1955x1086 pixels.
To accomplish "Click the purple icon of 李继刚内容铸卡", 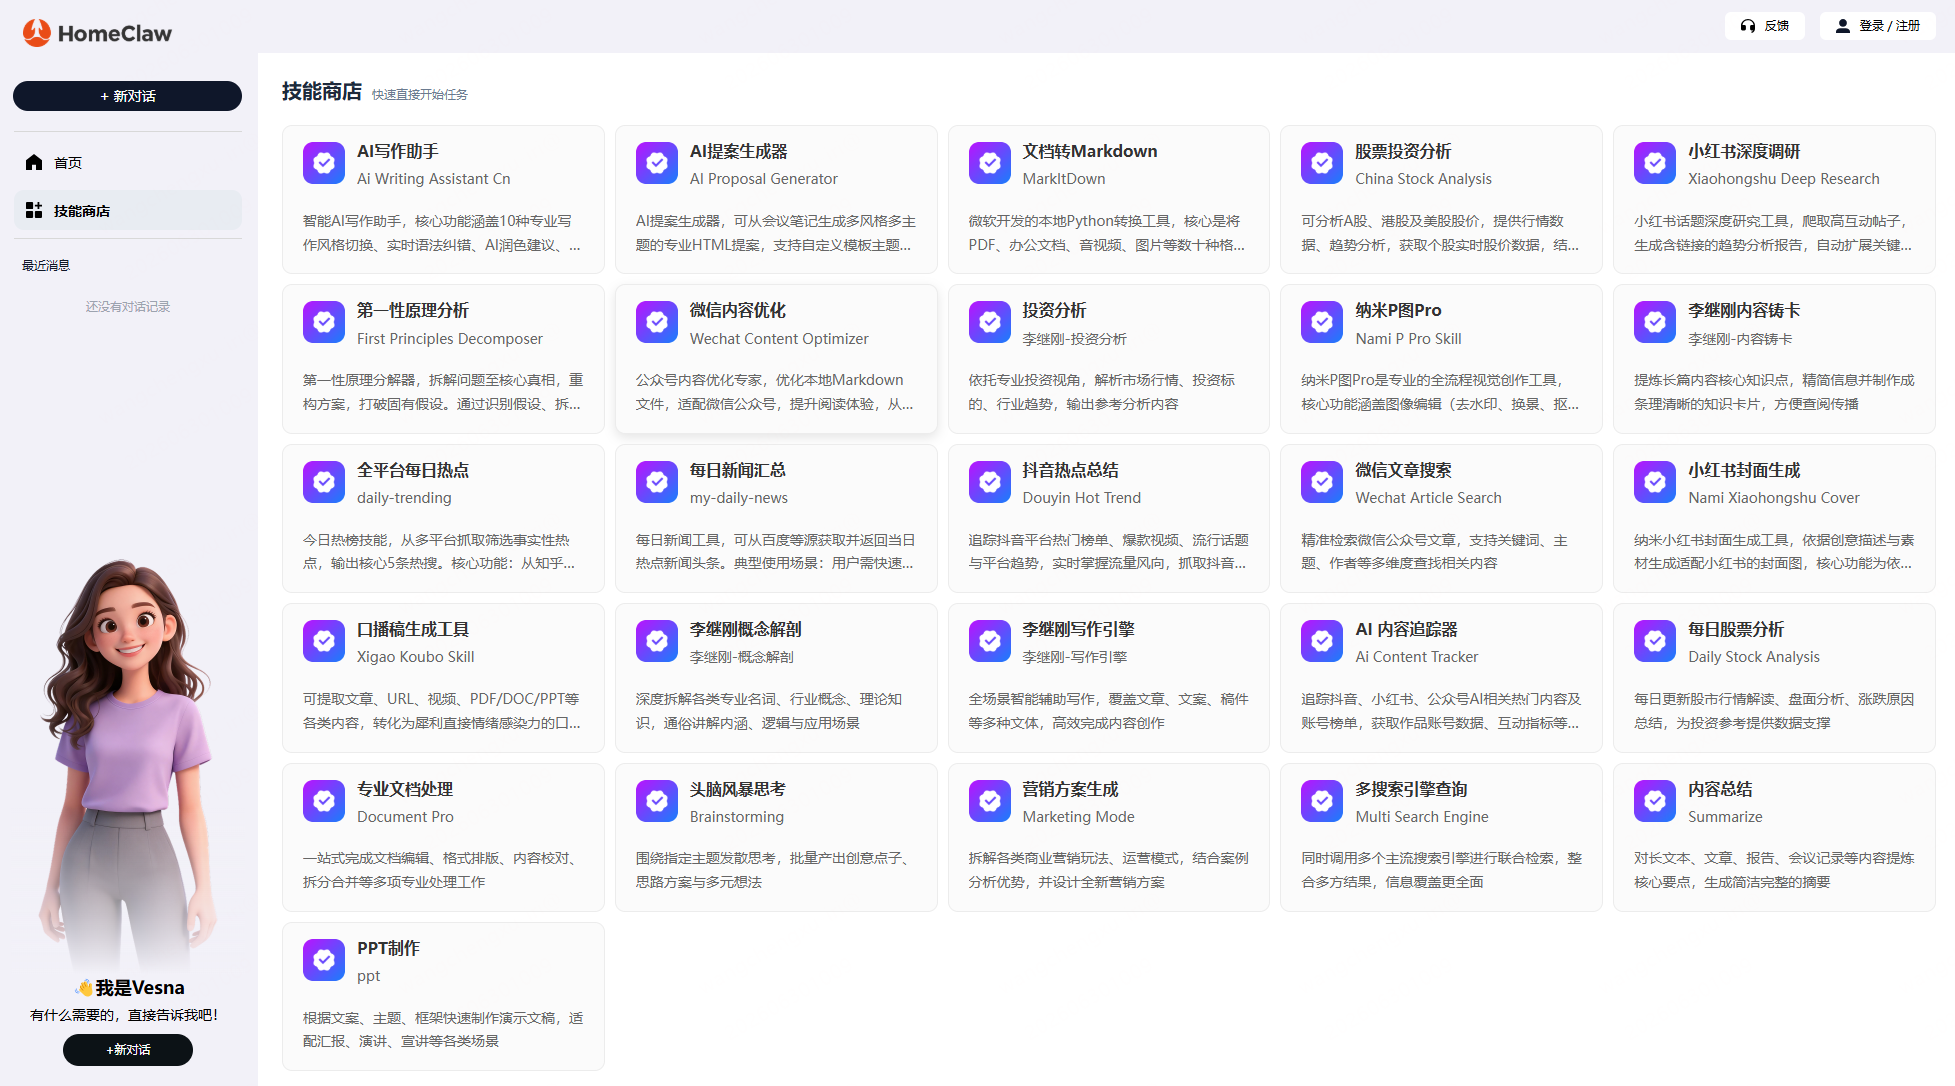I will [x=1655, y=322].
